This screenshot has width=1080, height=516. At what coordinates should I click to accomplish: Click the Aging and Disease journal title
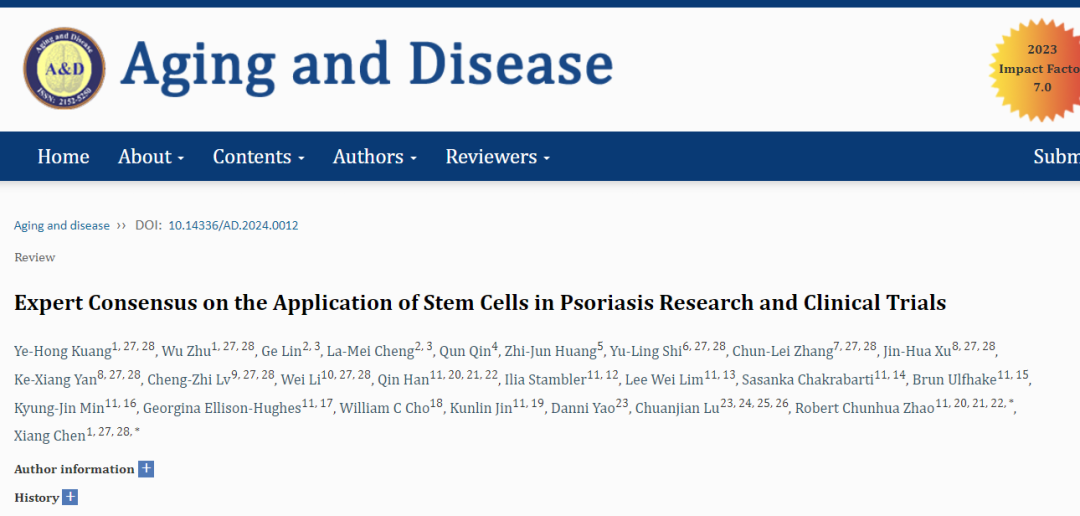click(x=366, y=66)
